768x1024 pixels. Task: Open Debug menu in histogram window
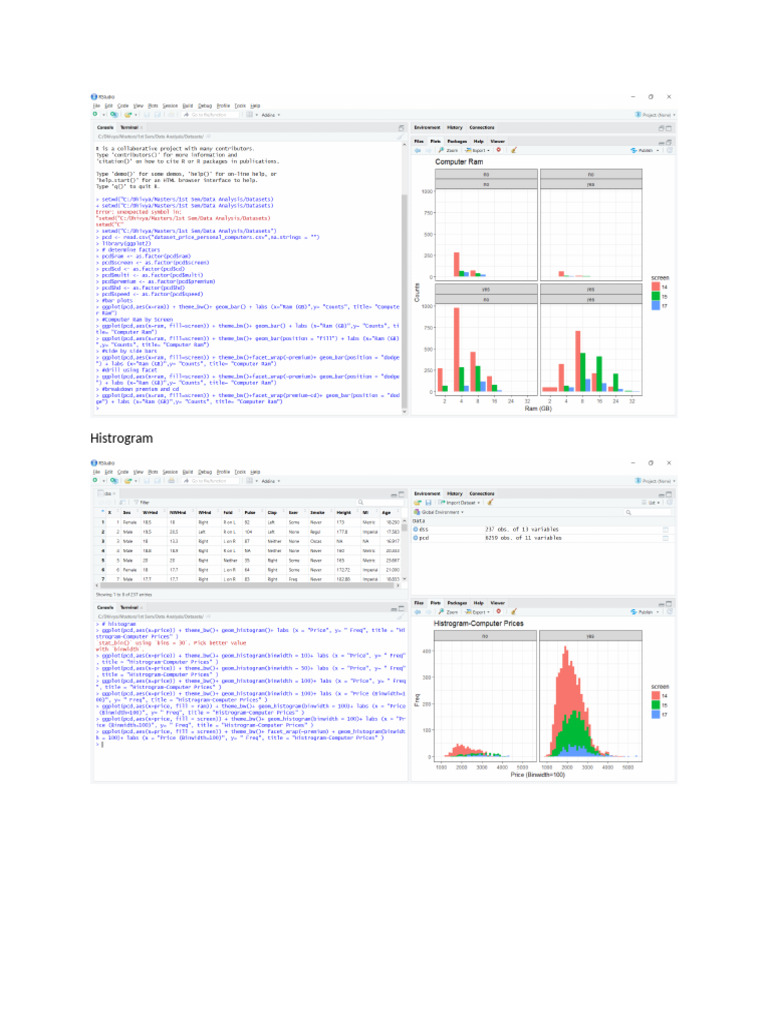coord(205,472)
